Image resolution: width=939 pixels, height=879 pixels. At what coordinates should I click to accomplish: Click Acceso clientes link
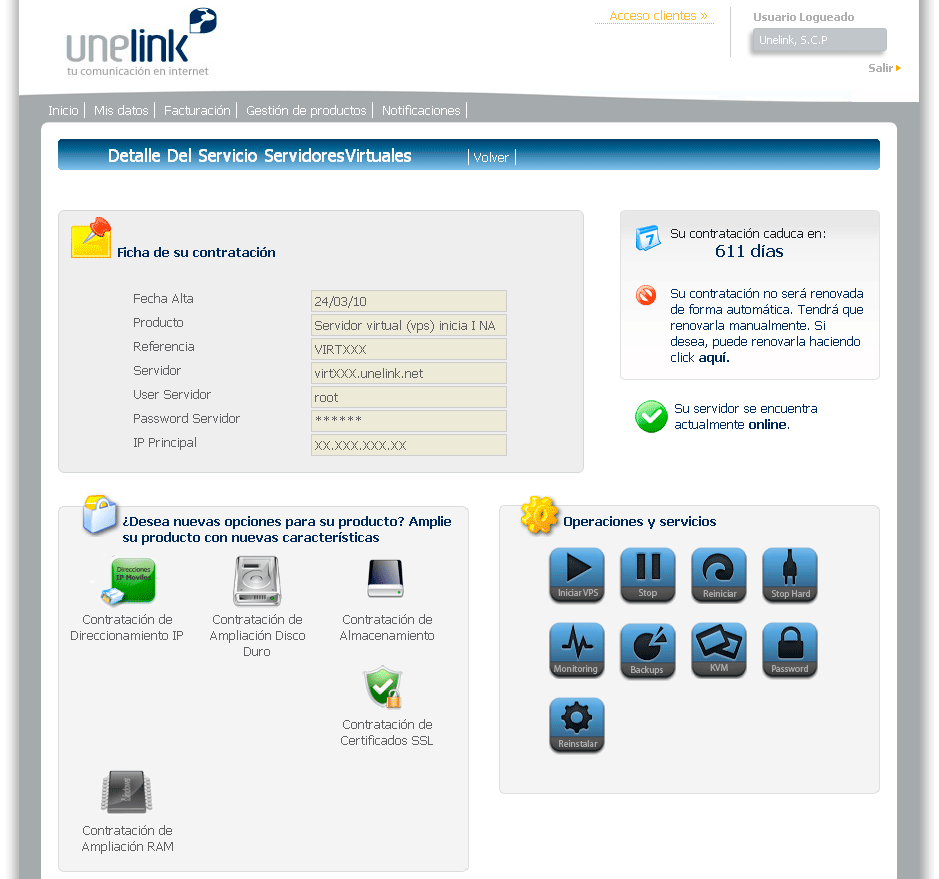tap(658, 16)
